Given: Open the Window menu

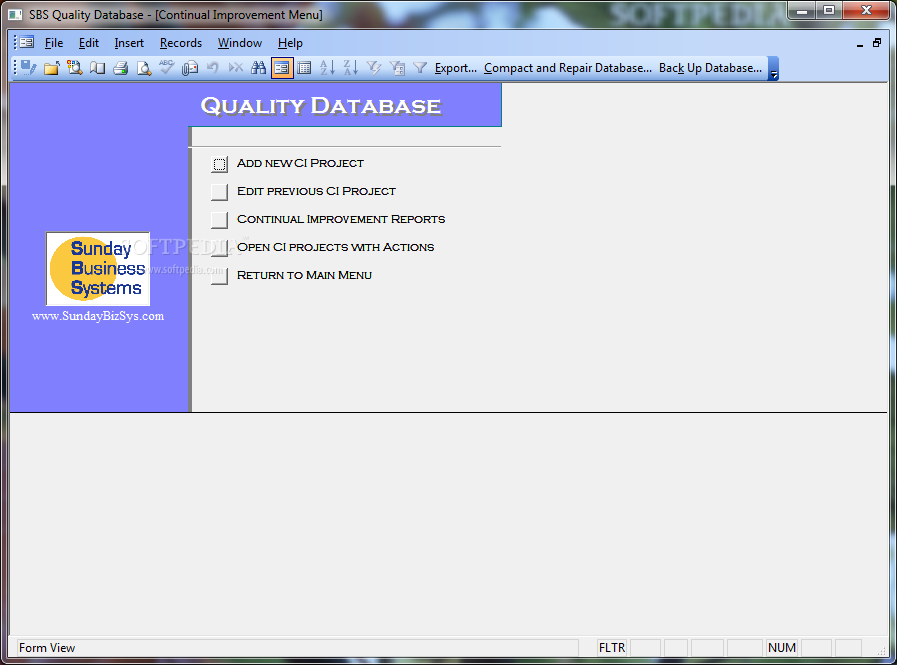Looking at the screenshot, I should click(x=240, y=43).
